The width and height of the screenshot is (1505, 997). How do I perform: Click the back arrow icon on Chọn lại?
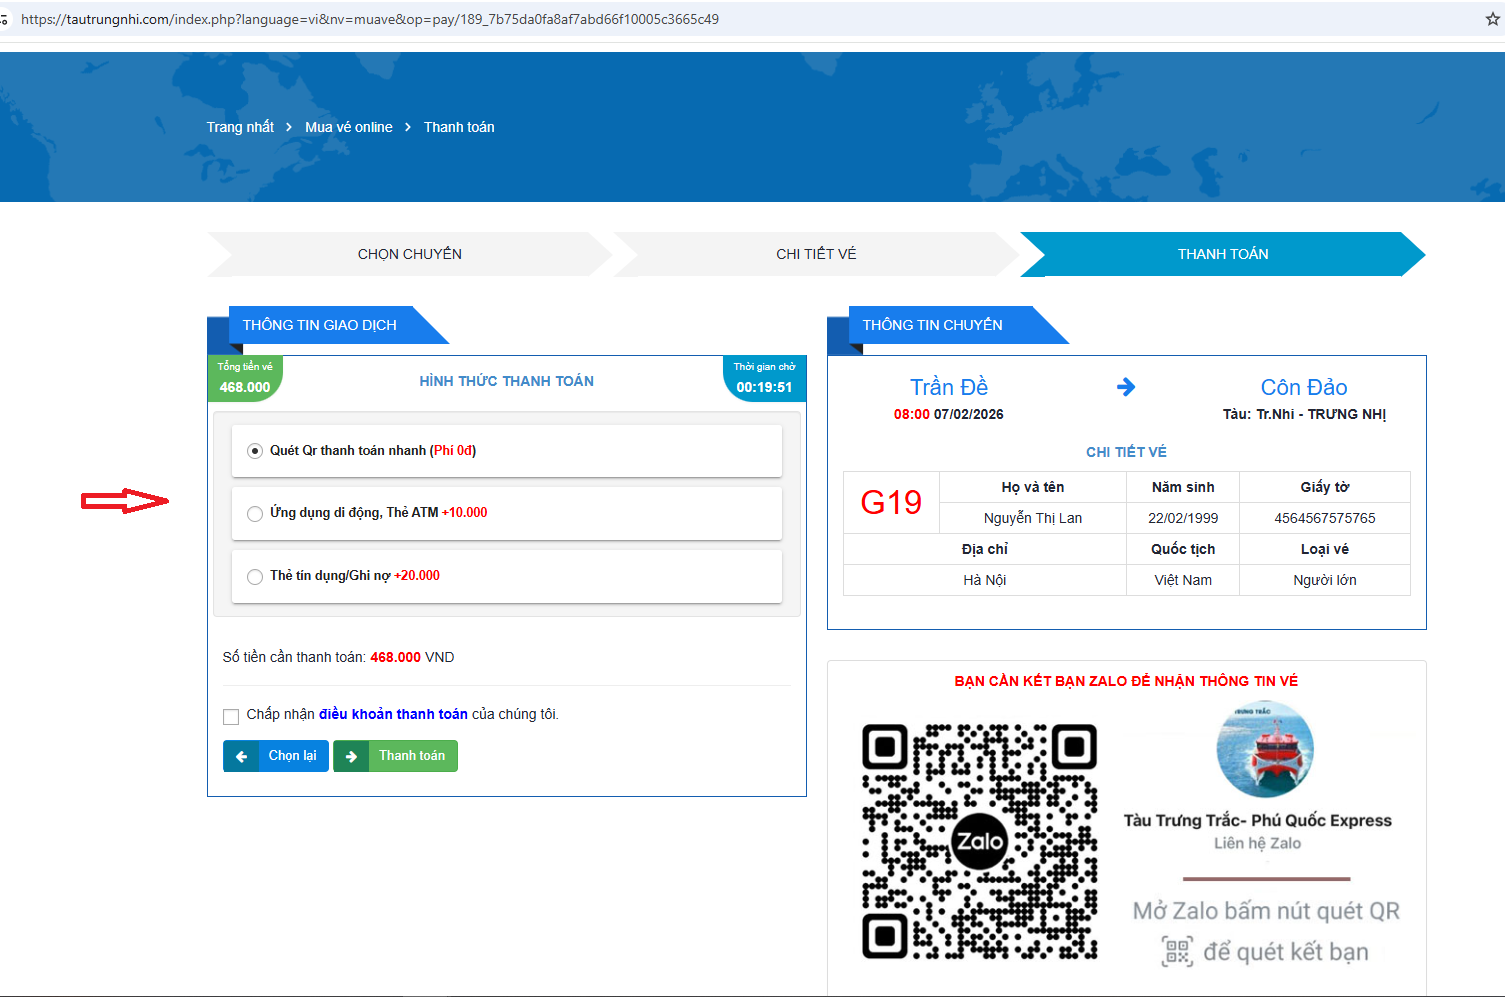point(241,757)
